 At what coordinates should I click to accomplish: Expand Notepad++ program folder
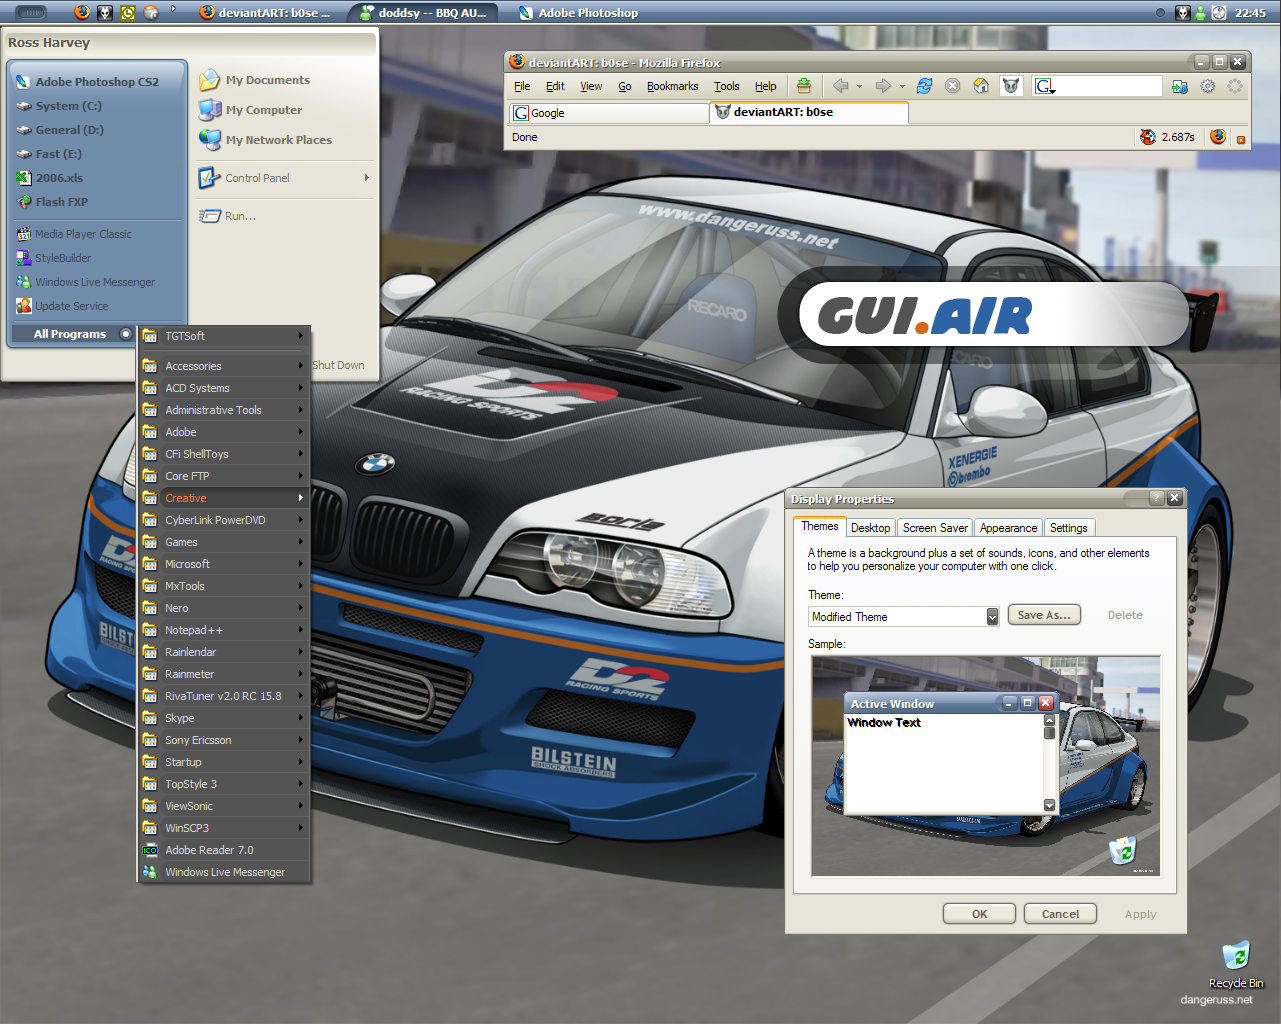224,630
